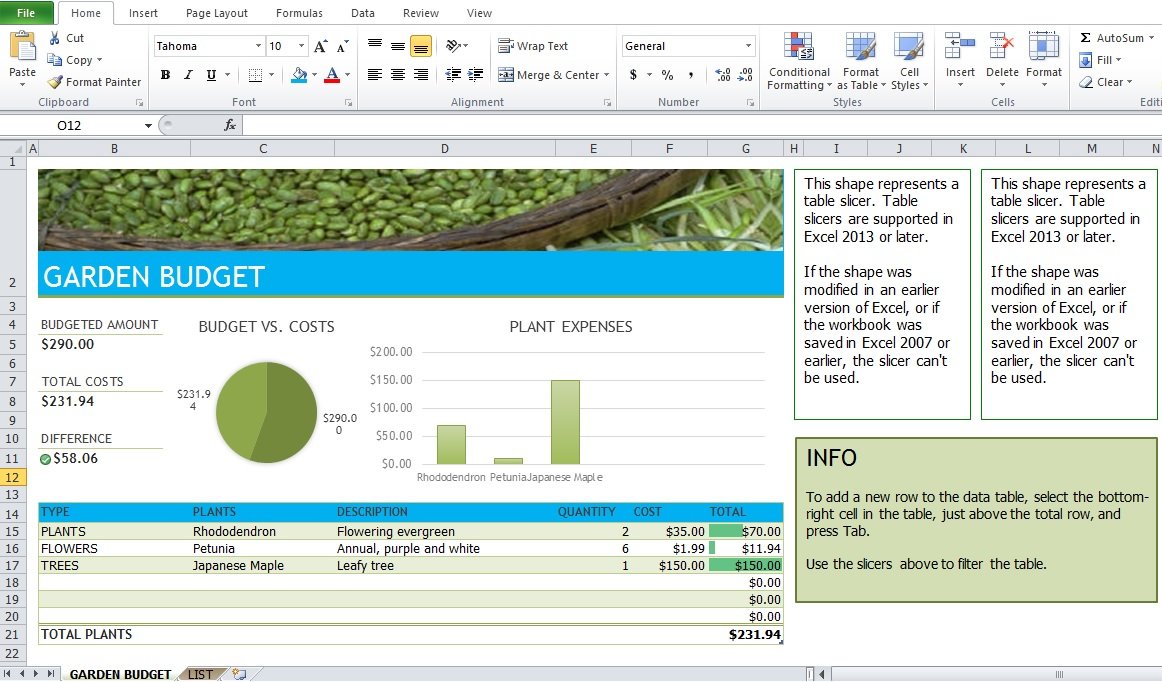The image size is (1162, 682).
Task: Toggle Wrap Text
Action: 533,46
